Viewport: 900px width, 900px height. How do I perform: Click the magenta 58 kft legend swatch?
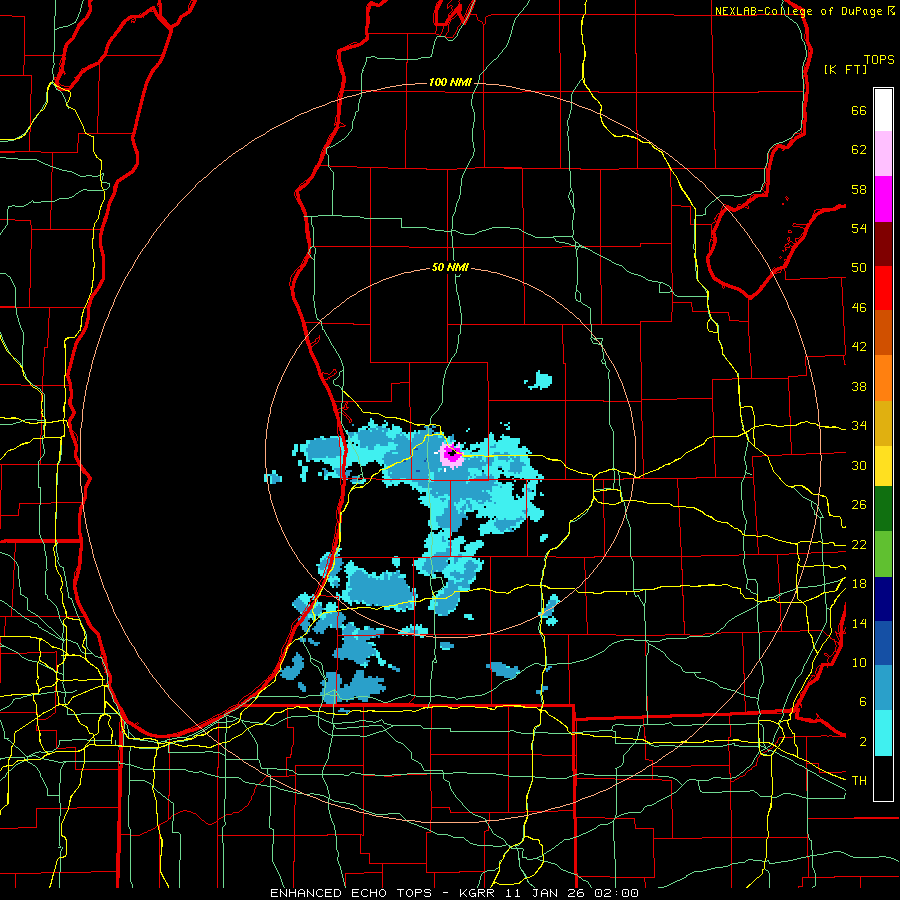(x=883, y=199)
